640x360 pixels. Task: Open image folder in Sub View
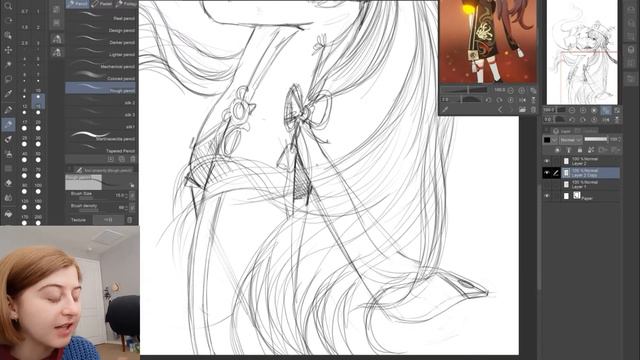click(x=522, y=109)
